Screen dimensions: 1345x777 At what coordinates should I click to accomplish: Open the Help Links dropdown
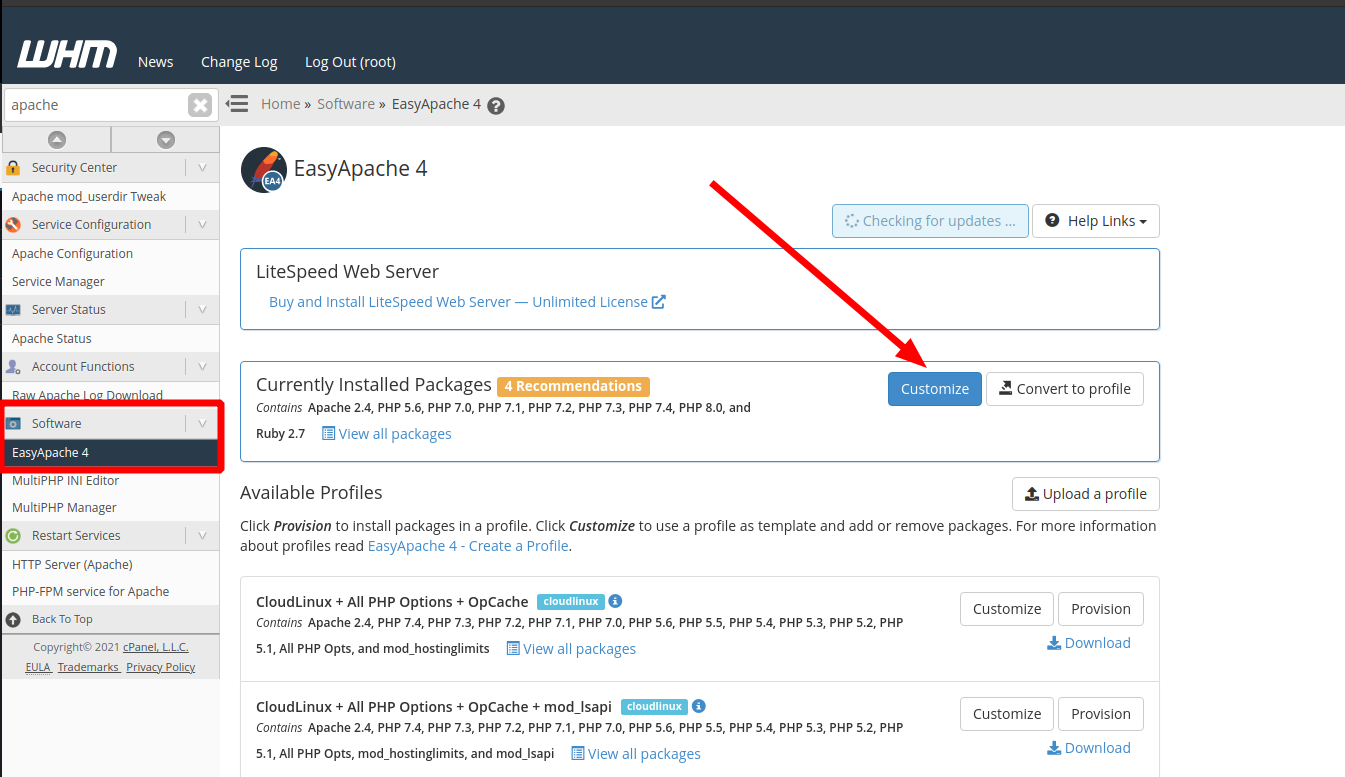(1095, 221)
